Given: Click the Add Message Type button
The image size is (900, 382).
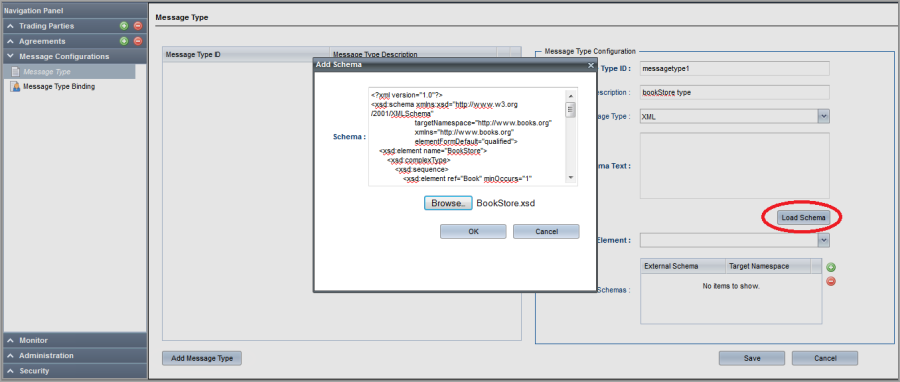Looking at the screenshot, I should click(x=202, y=358).
